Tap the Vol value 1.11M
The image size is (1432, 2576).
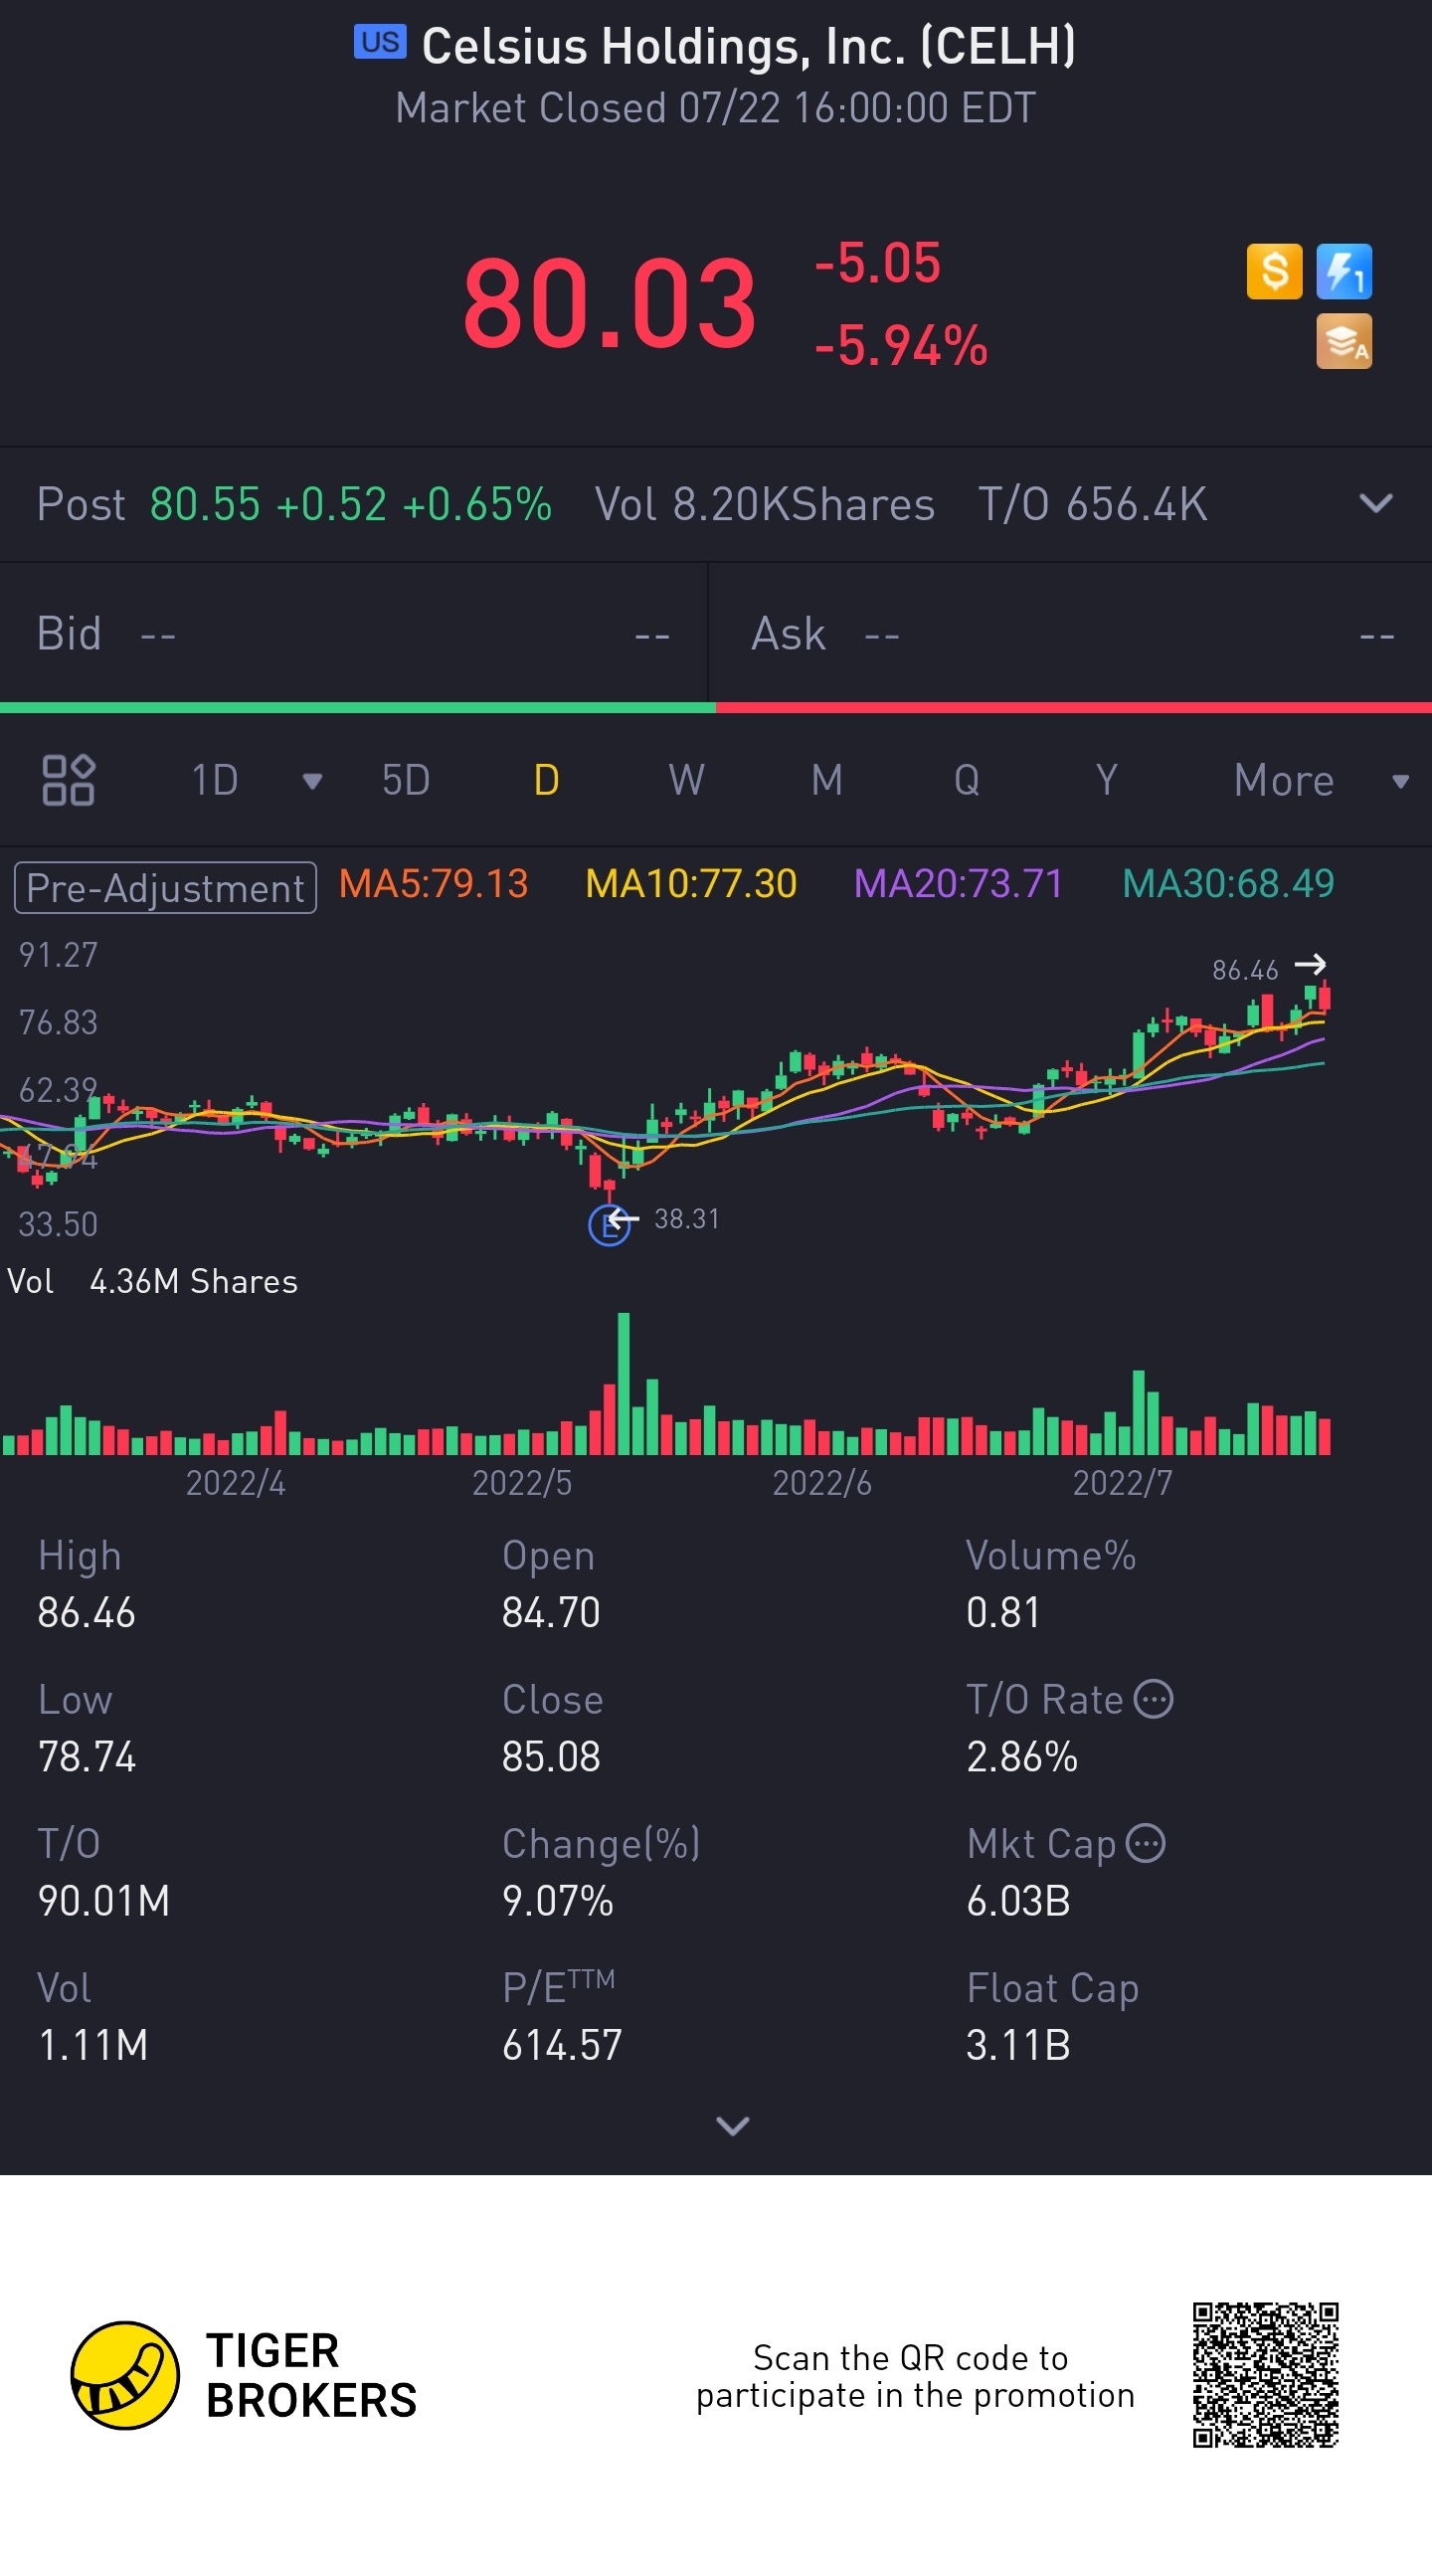[93, 2045]
